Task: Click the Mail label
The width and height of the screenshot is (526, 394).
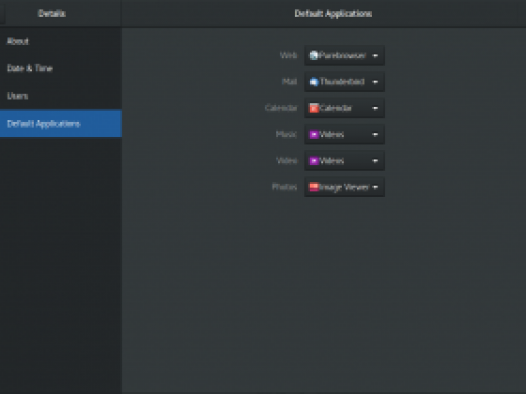Action: click(x=290, y=81)
